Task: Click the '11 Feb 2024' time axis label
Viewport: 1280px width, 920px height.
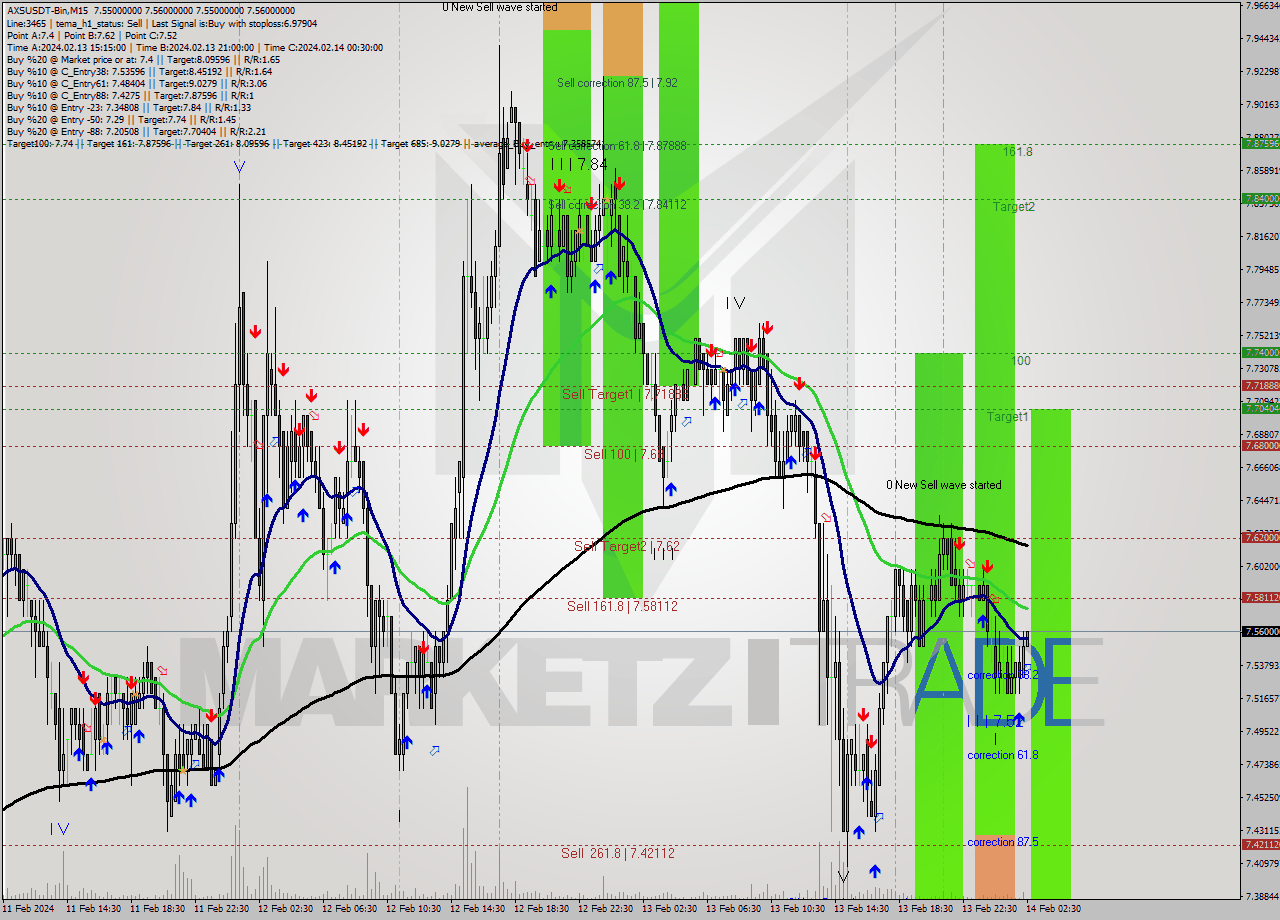Action: tap(27, 909)
